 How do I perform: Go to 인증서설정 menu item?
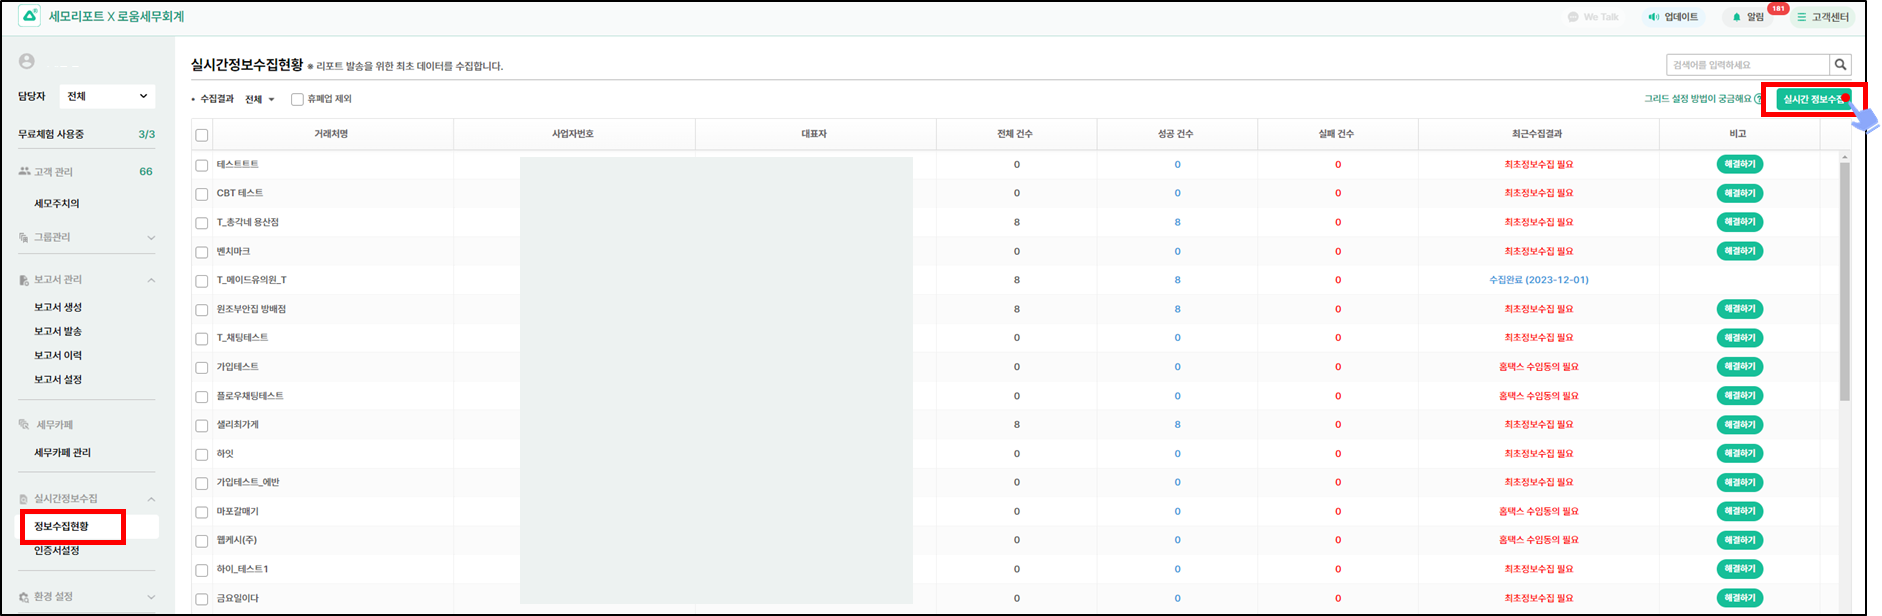57,550
